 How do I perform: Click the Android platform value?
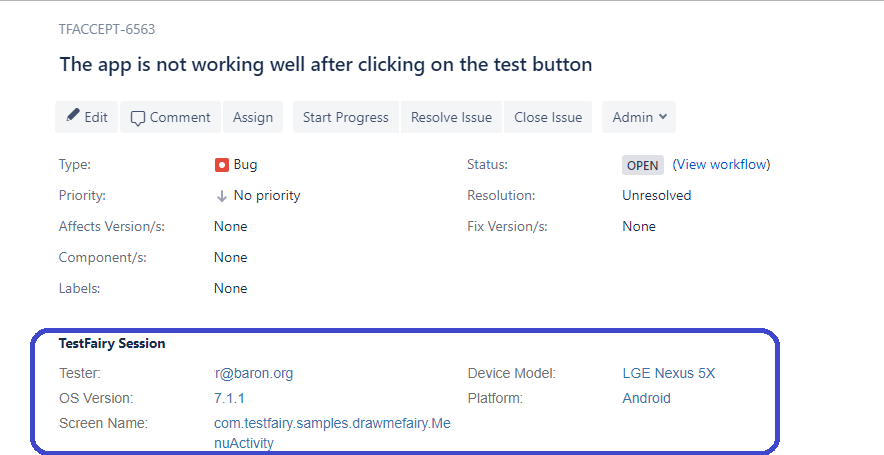click(x=646, y=398)
